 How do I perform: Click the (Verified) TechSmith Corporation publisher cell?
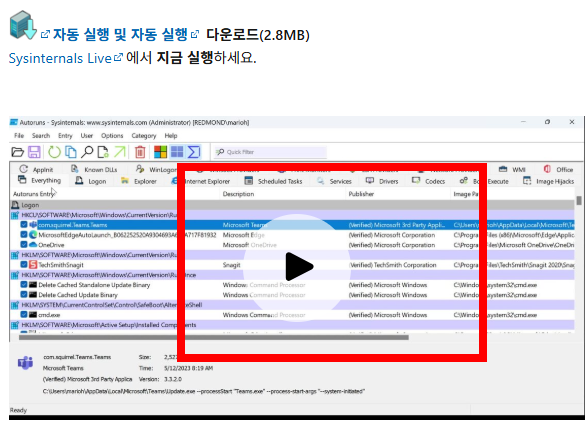(392, 265)
